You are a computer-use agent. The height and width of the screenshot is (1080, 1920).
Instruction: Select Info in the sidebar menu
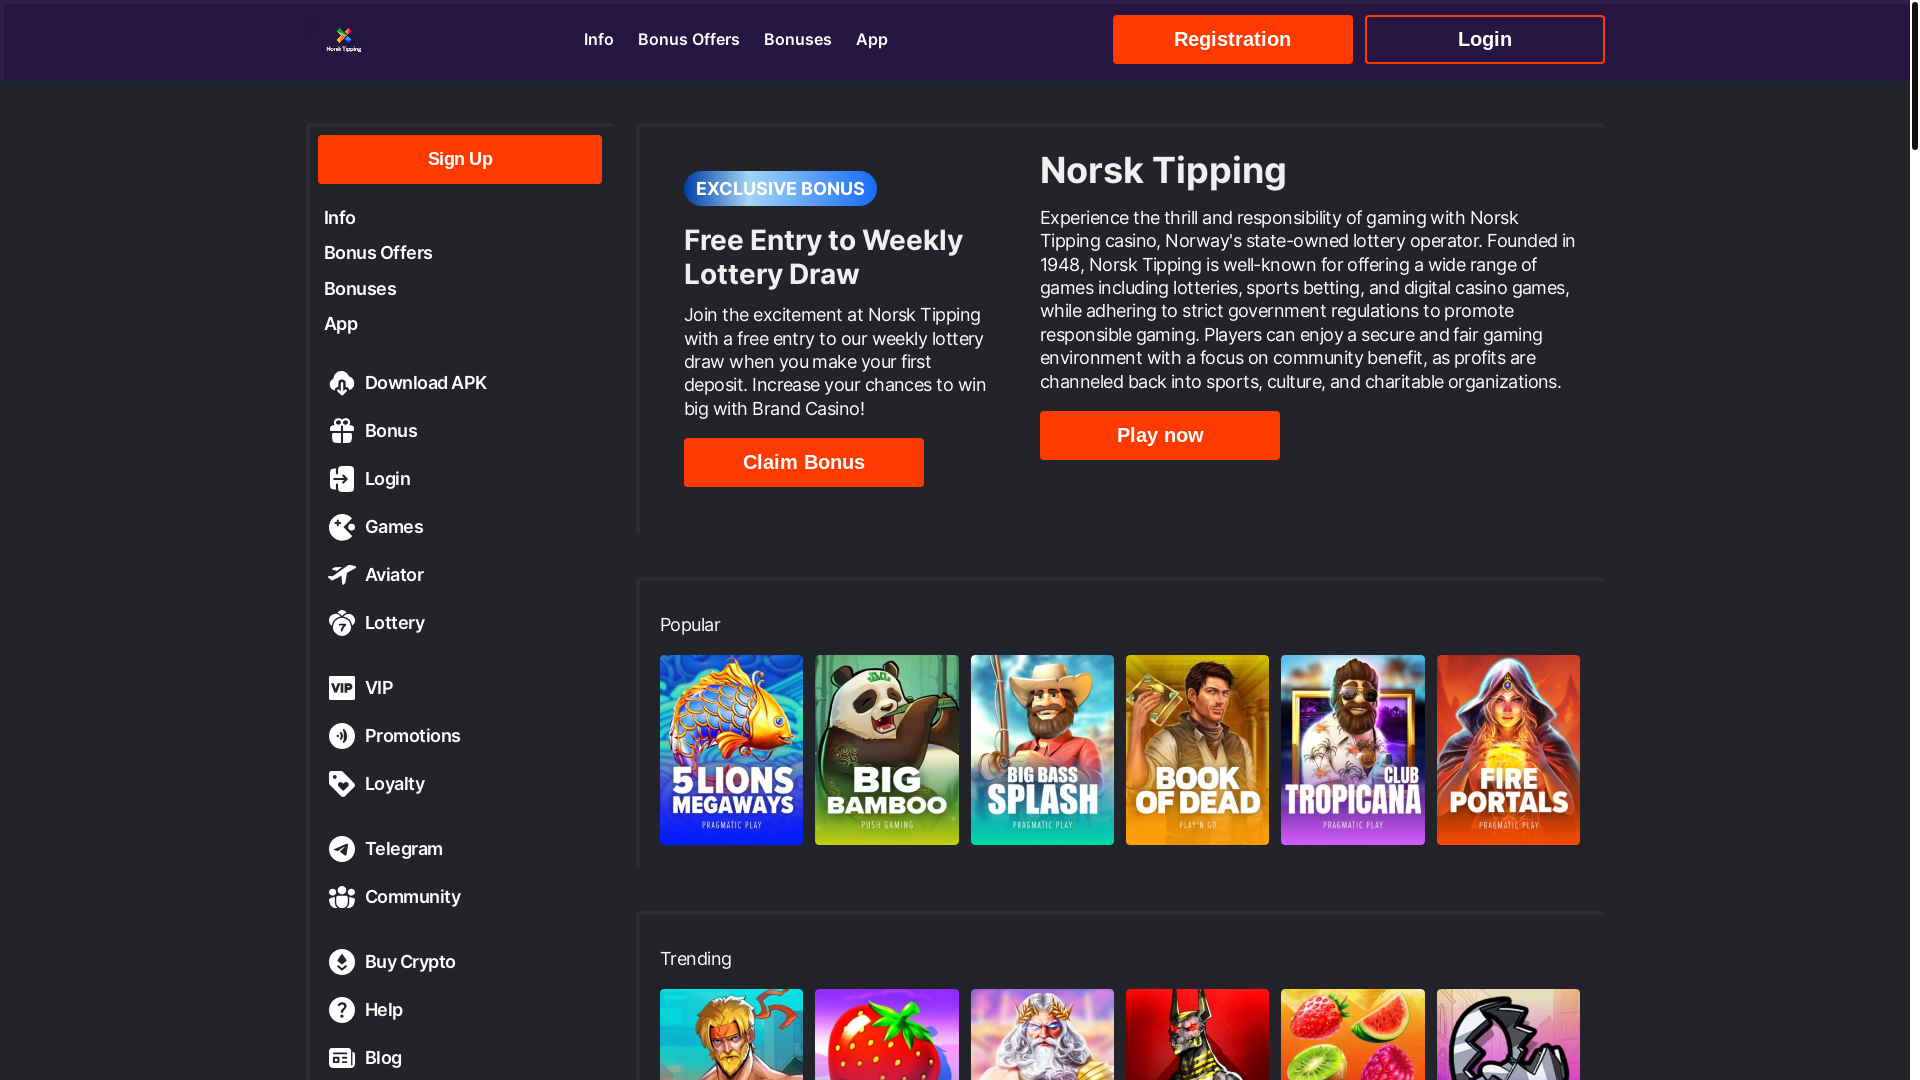pyautogui.click(x=340, y=218)
